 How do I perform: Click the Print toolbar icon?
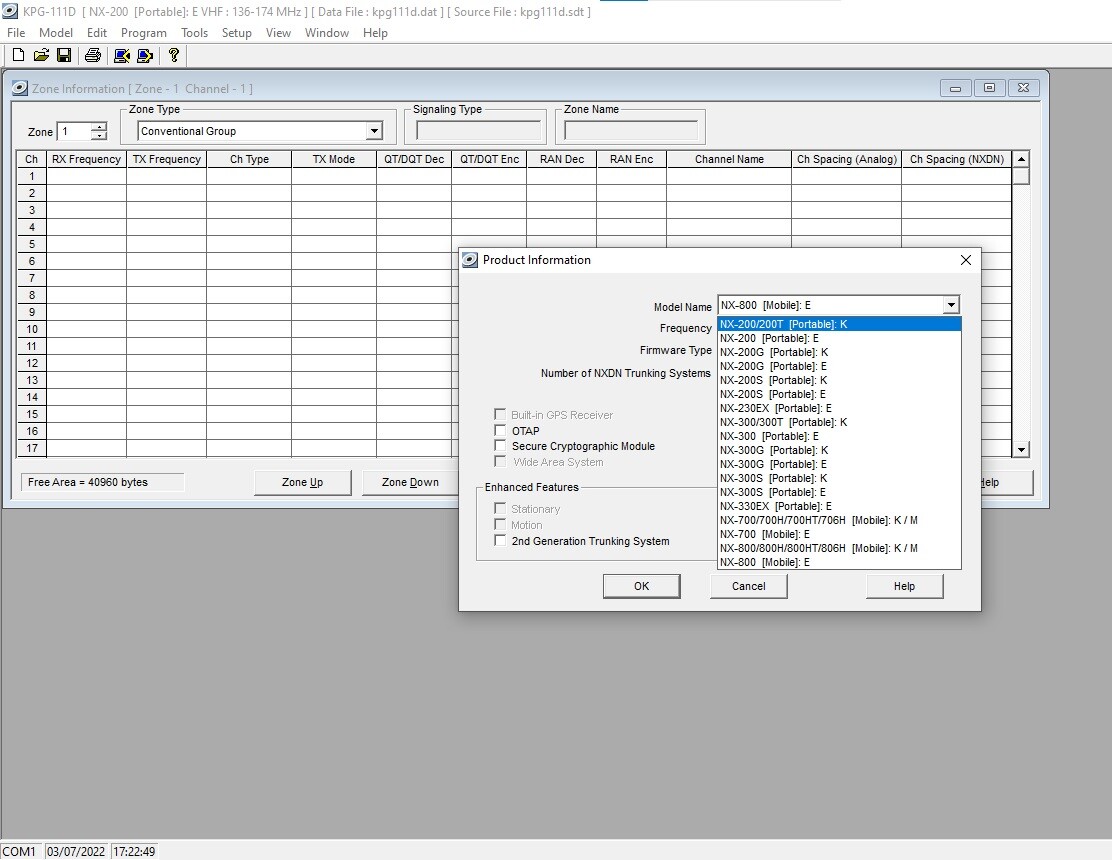(93, 56)
